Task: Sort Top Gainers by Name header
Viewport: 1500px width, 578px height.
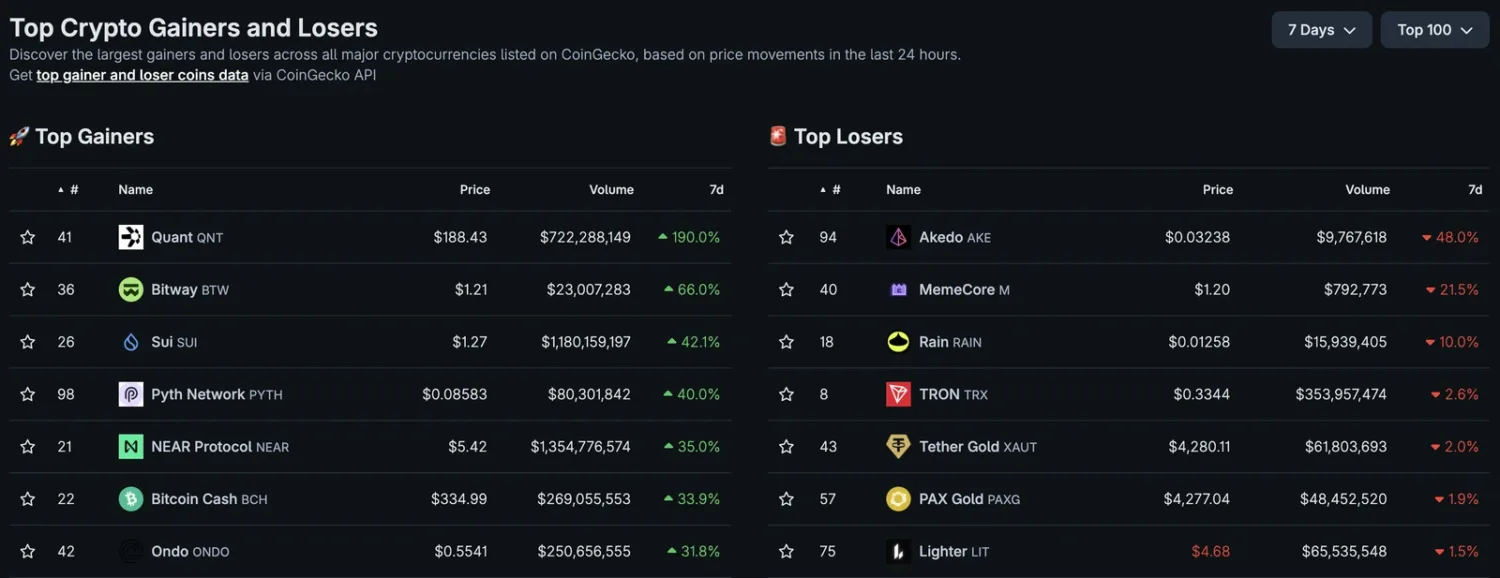Action: 136,189
